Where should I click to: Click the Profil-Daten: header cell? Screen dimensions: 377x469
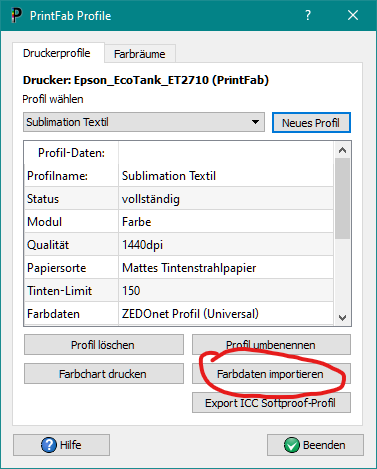pos(71,153)
